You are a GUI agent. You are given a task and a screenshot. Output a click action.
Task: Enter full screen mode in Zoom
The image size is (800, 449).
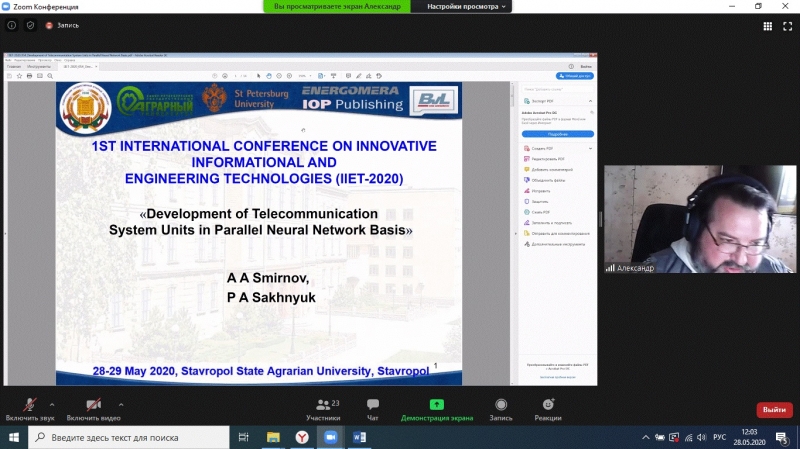tap(787, 26)
